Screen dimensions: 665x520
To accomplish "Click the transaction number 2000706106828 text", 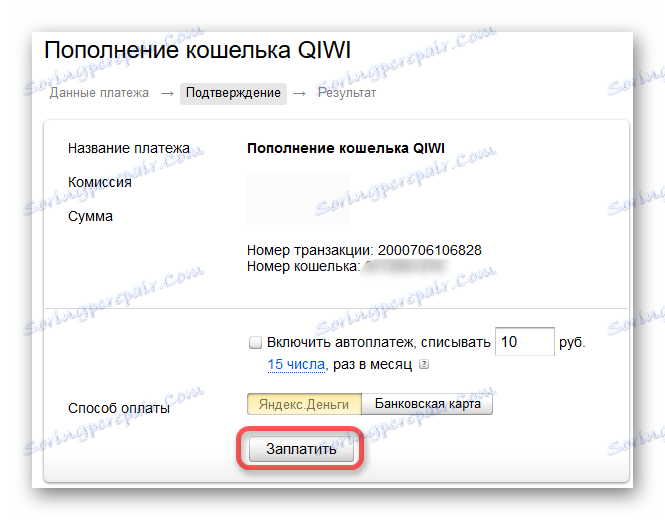I will click(x=430, y=250).
